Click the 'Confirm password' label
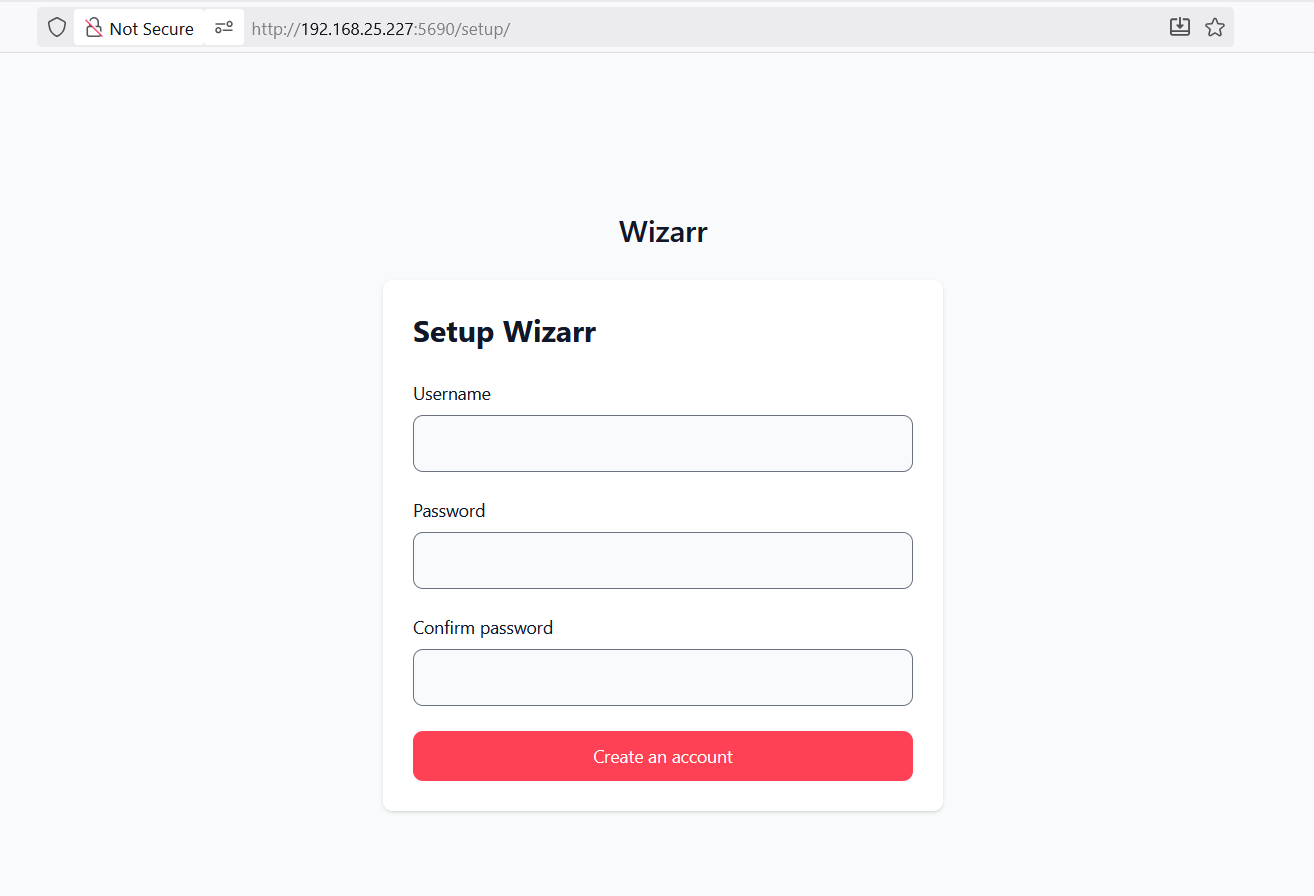 point(483,628)
